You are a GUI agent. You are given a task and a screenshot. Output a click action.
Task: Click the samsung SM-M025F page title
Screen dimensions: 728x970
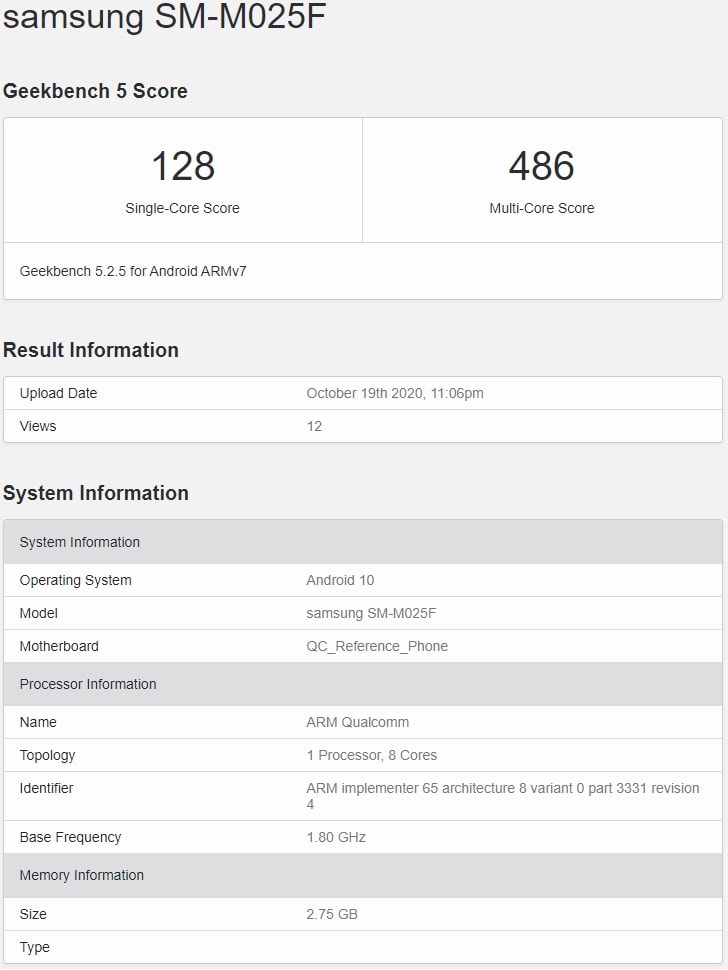click(x=165, y=15)
